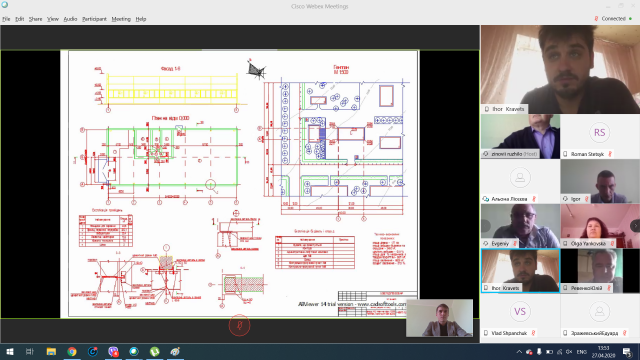640x360 pixels.
Task: Open the green uTorrent taskbar icon
Action: coord(155,351)
